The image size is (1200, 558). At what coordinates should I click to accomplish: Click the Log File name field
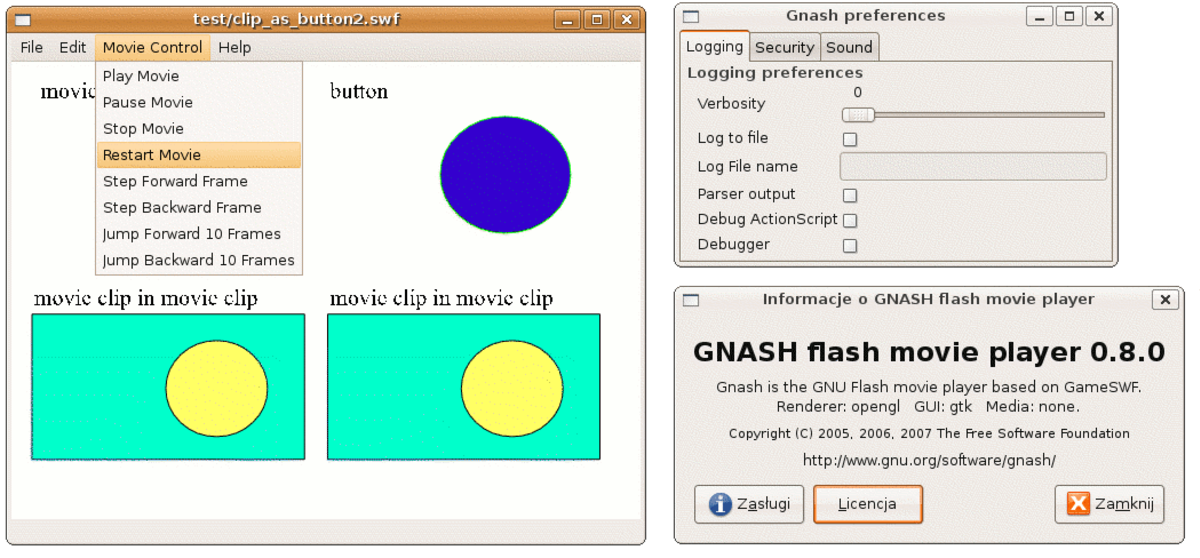(x=973, y=166)
